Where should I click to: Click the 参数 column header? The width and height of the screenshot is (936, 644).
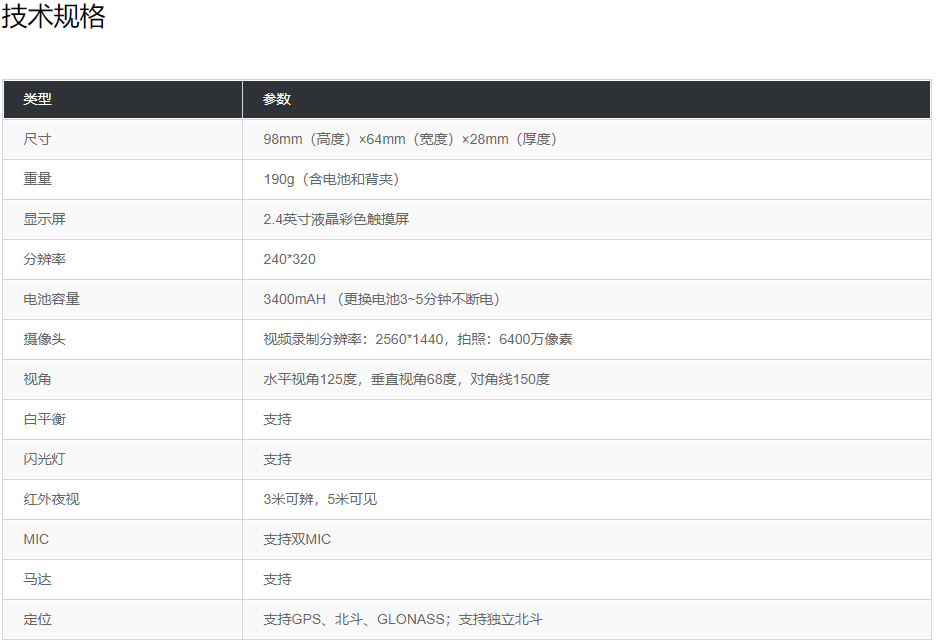(276, 99)
